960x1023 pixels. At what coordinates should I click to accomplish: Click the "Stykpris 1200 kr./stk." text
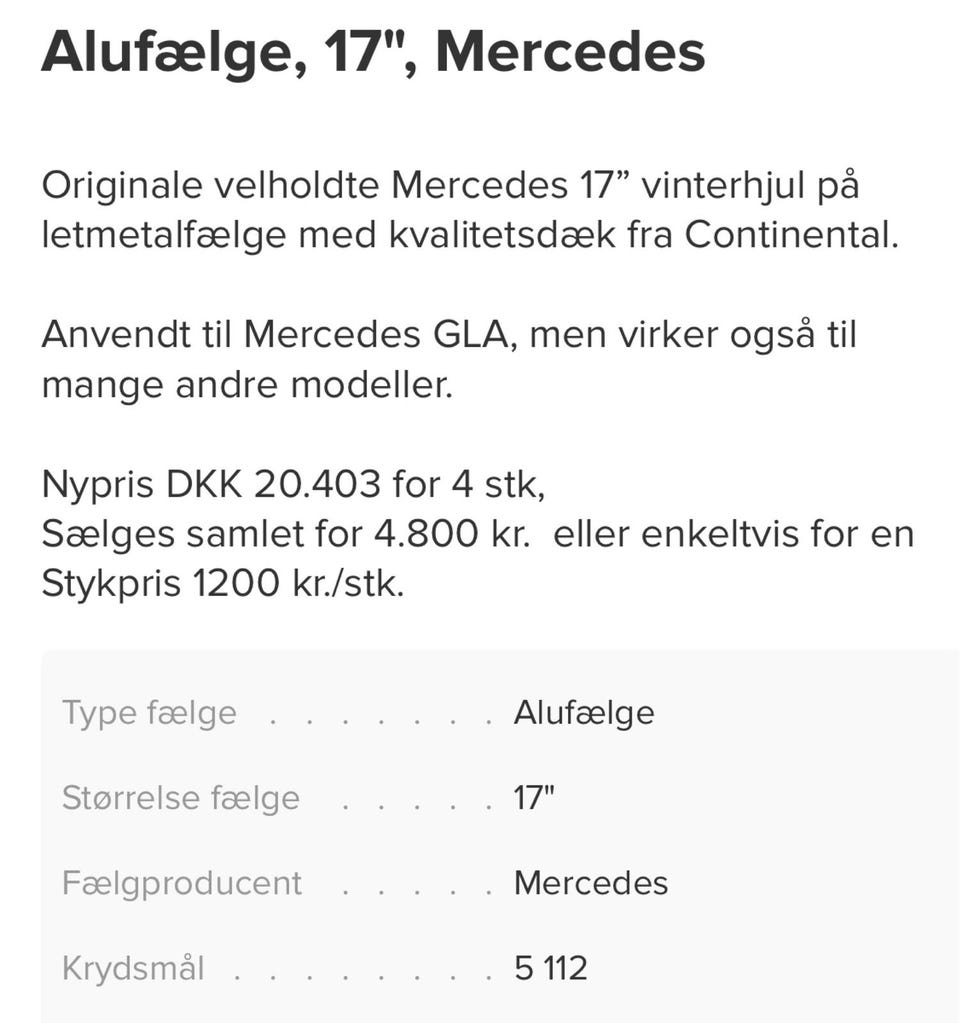pos(223,584)
